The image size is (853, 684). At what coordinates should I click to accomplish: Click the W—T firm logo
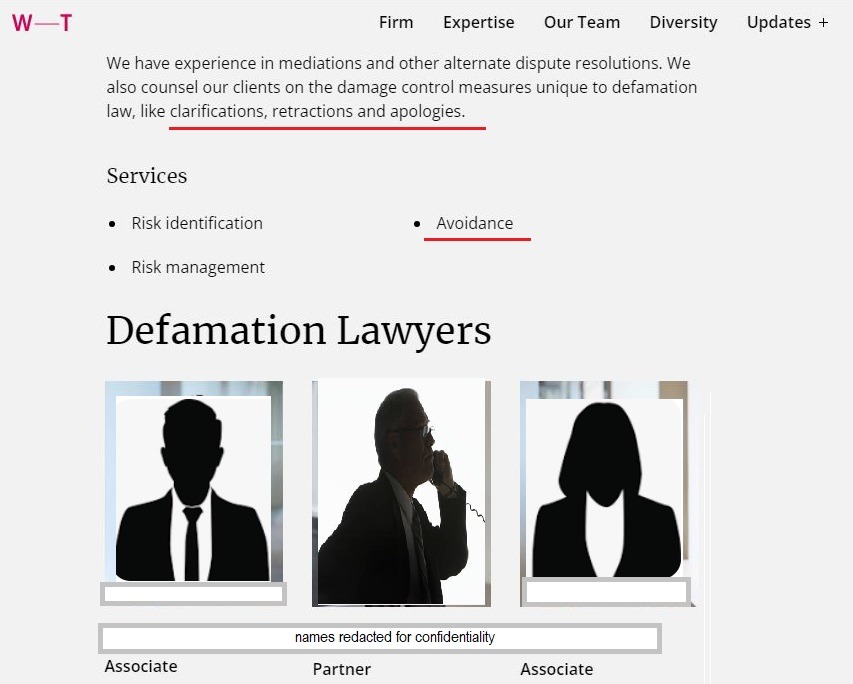[x=42, y=23]
